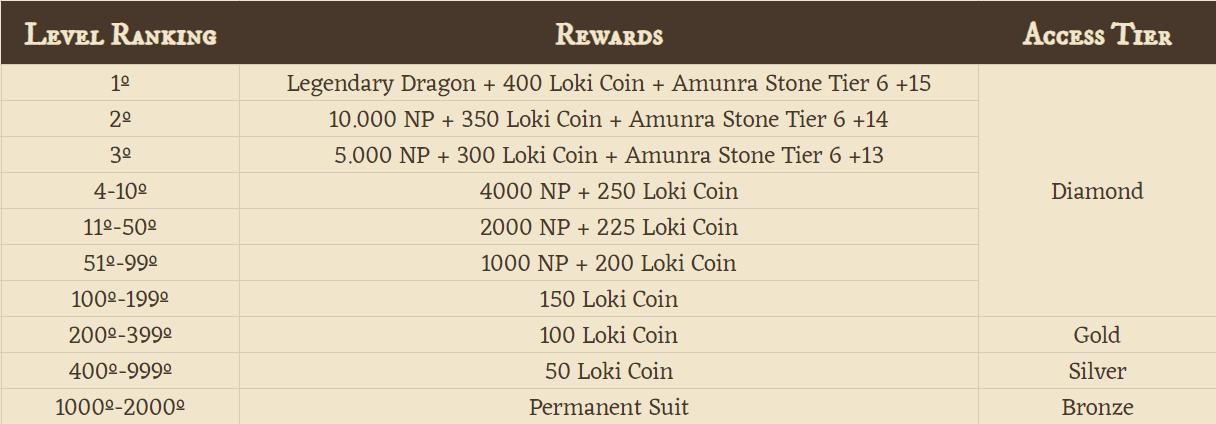Select the 4000 NP + 250 Loki Coin reward
Image resolution: width=1216 pixels, height=424 pixels.
[609, 191]
